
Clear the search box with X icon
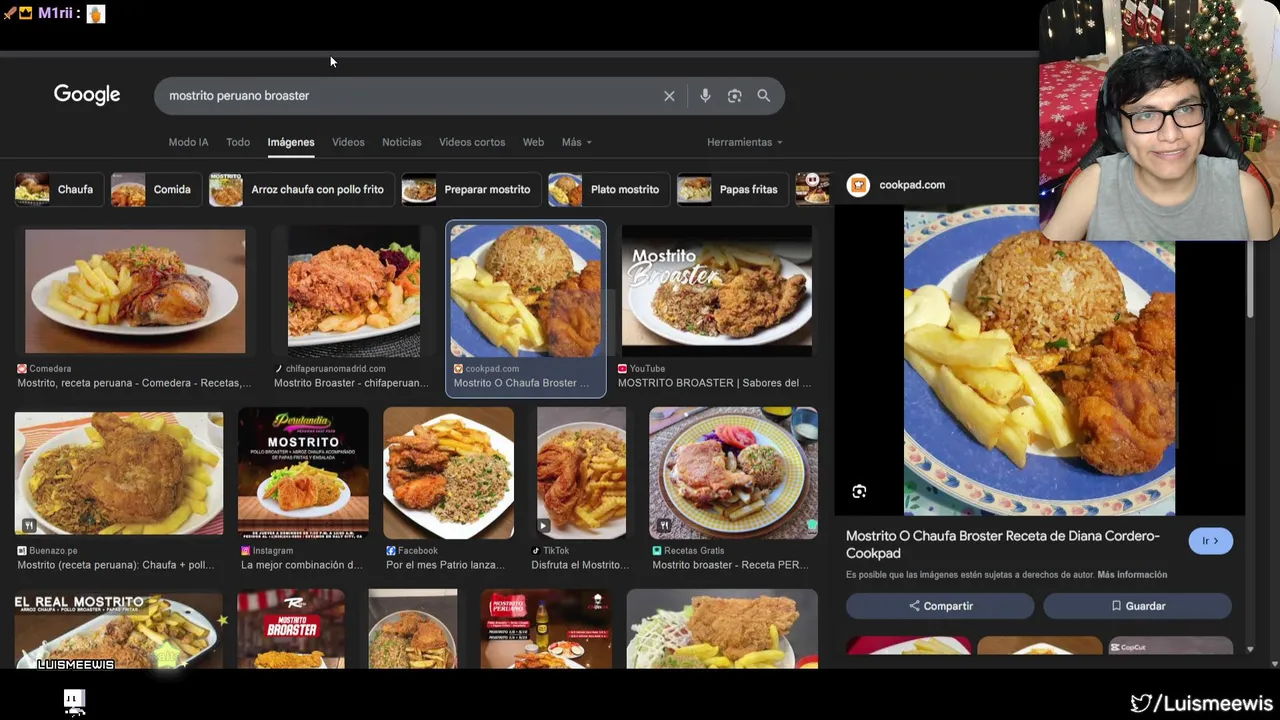pos(669,96)
